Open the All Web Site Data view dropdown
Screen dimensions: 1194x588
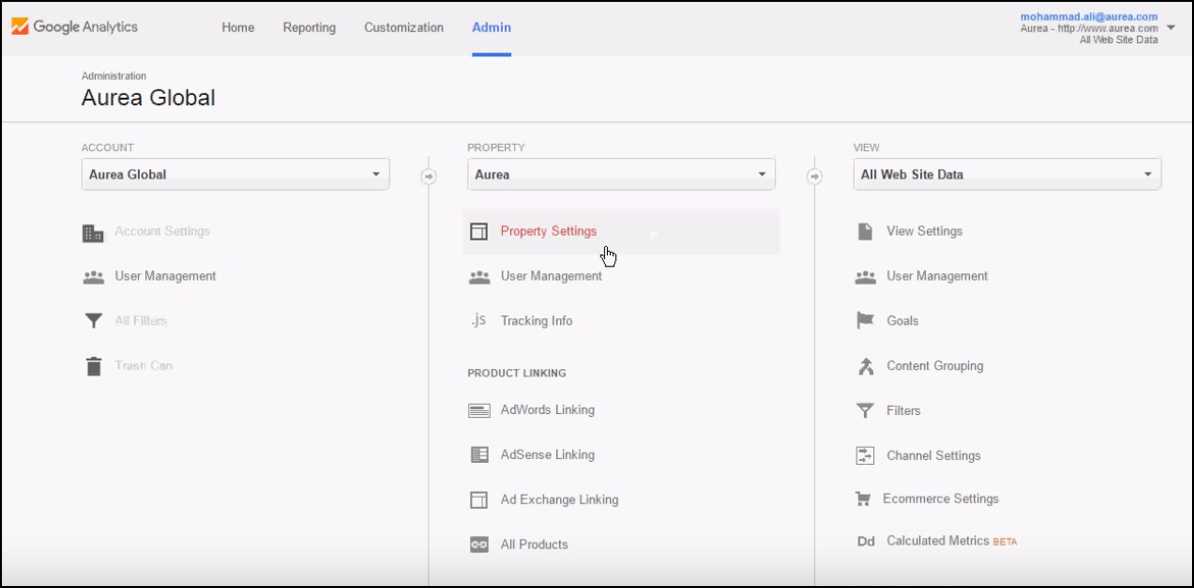click(1007, 174)
